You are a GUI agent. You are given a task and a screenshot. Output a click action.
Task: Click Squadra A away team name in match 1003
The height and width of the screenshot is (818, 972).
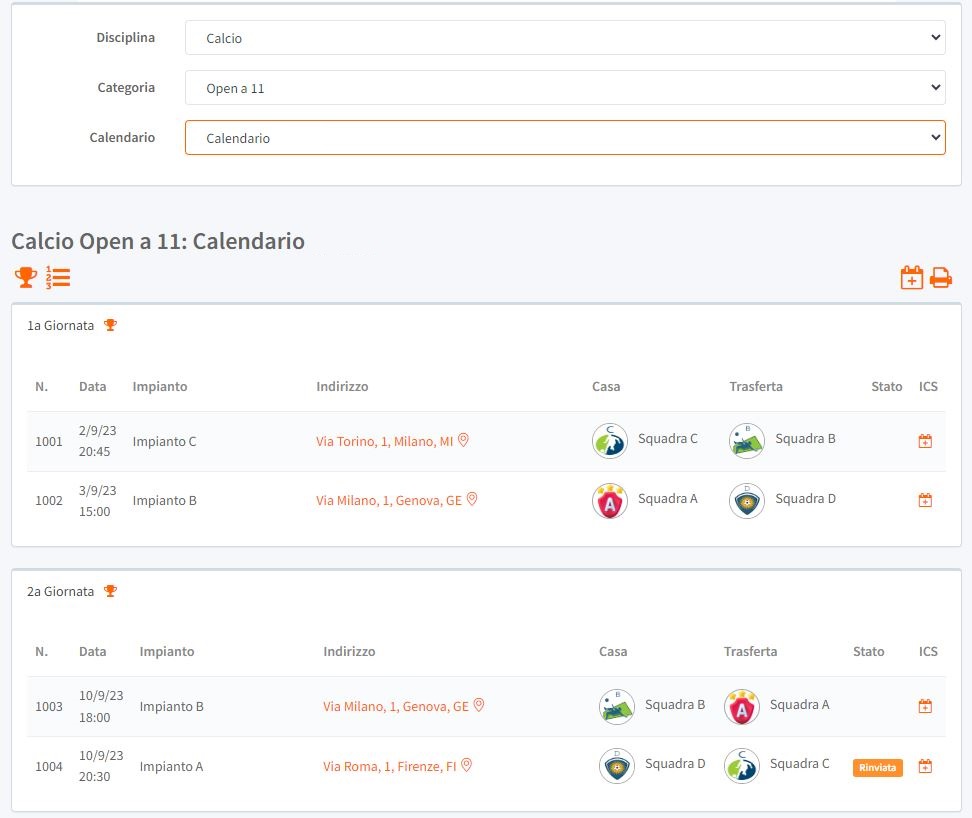click(x=799, y=704)
